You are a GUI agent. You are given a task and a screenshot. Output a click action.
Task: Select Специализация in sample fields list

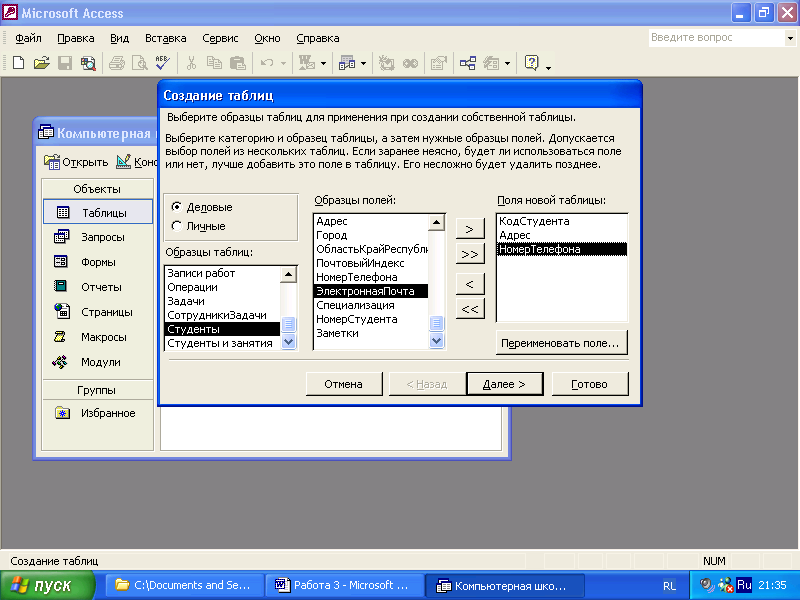coord(370,305)
